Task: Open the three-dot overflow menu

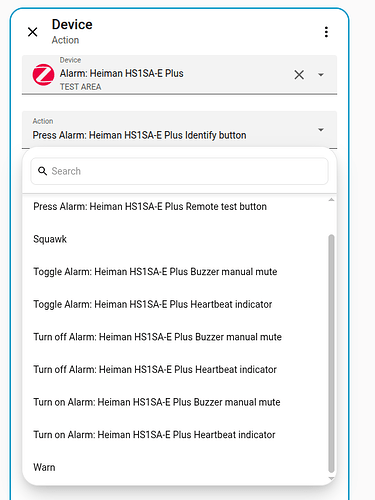Action: [x=326, y=32]
